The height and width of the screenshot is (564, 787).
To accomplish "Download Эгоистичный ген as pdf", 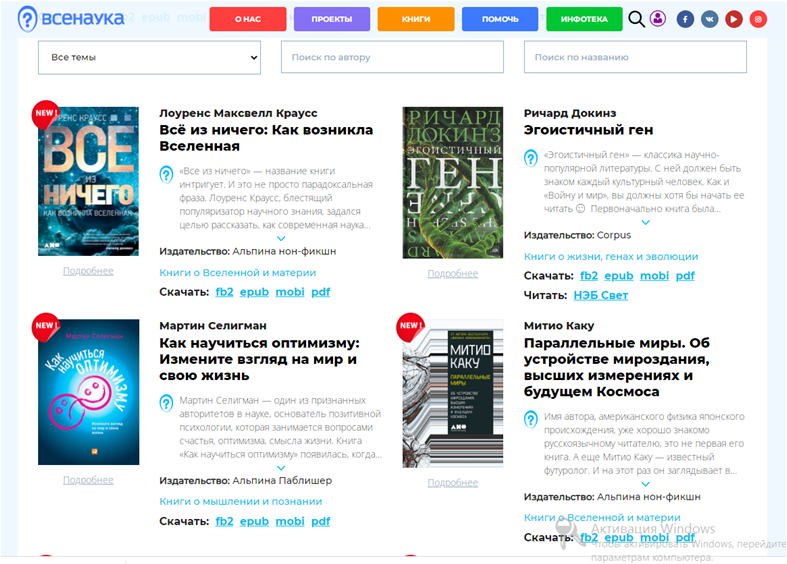I will click(x=685, y=276).
